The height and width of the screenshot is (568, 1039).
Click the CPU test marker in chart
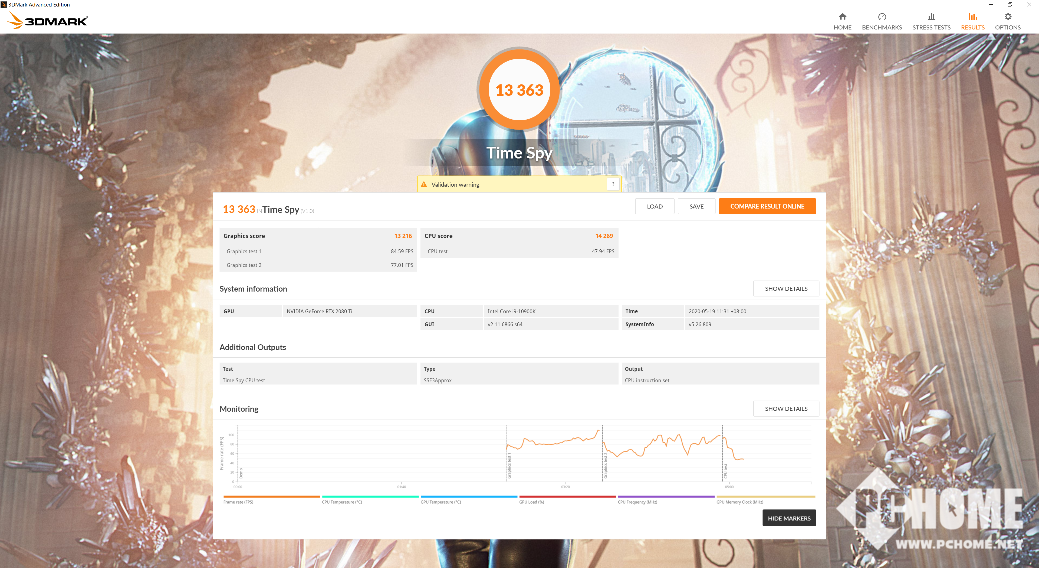coord(726,470)
